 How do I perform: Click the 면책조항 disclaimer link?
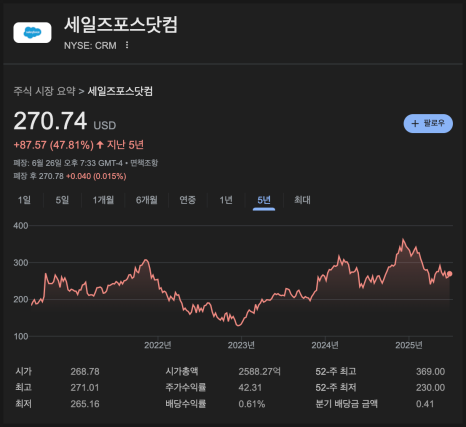pos(144,163)
